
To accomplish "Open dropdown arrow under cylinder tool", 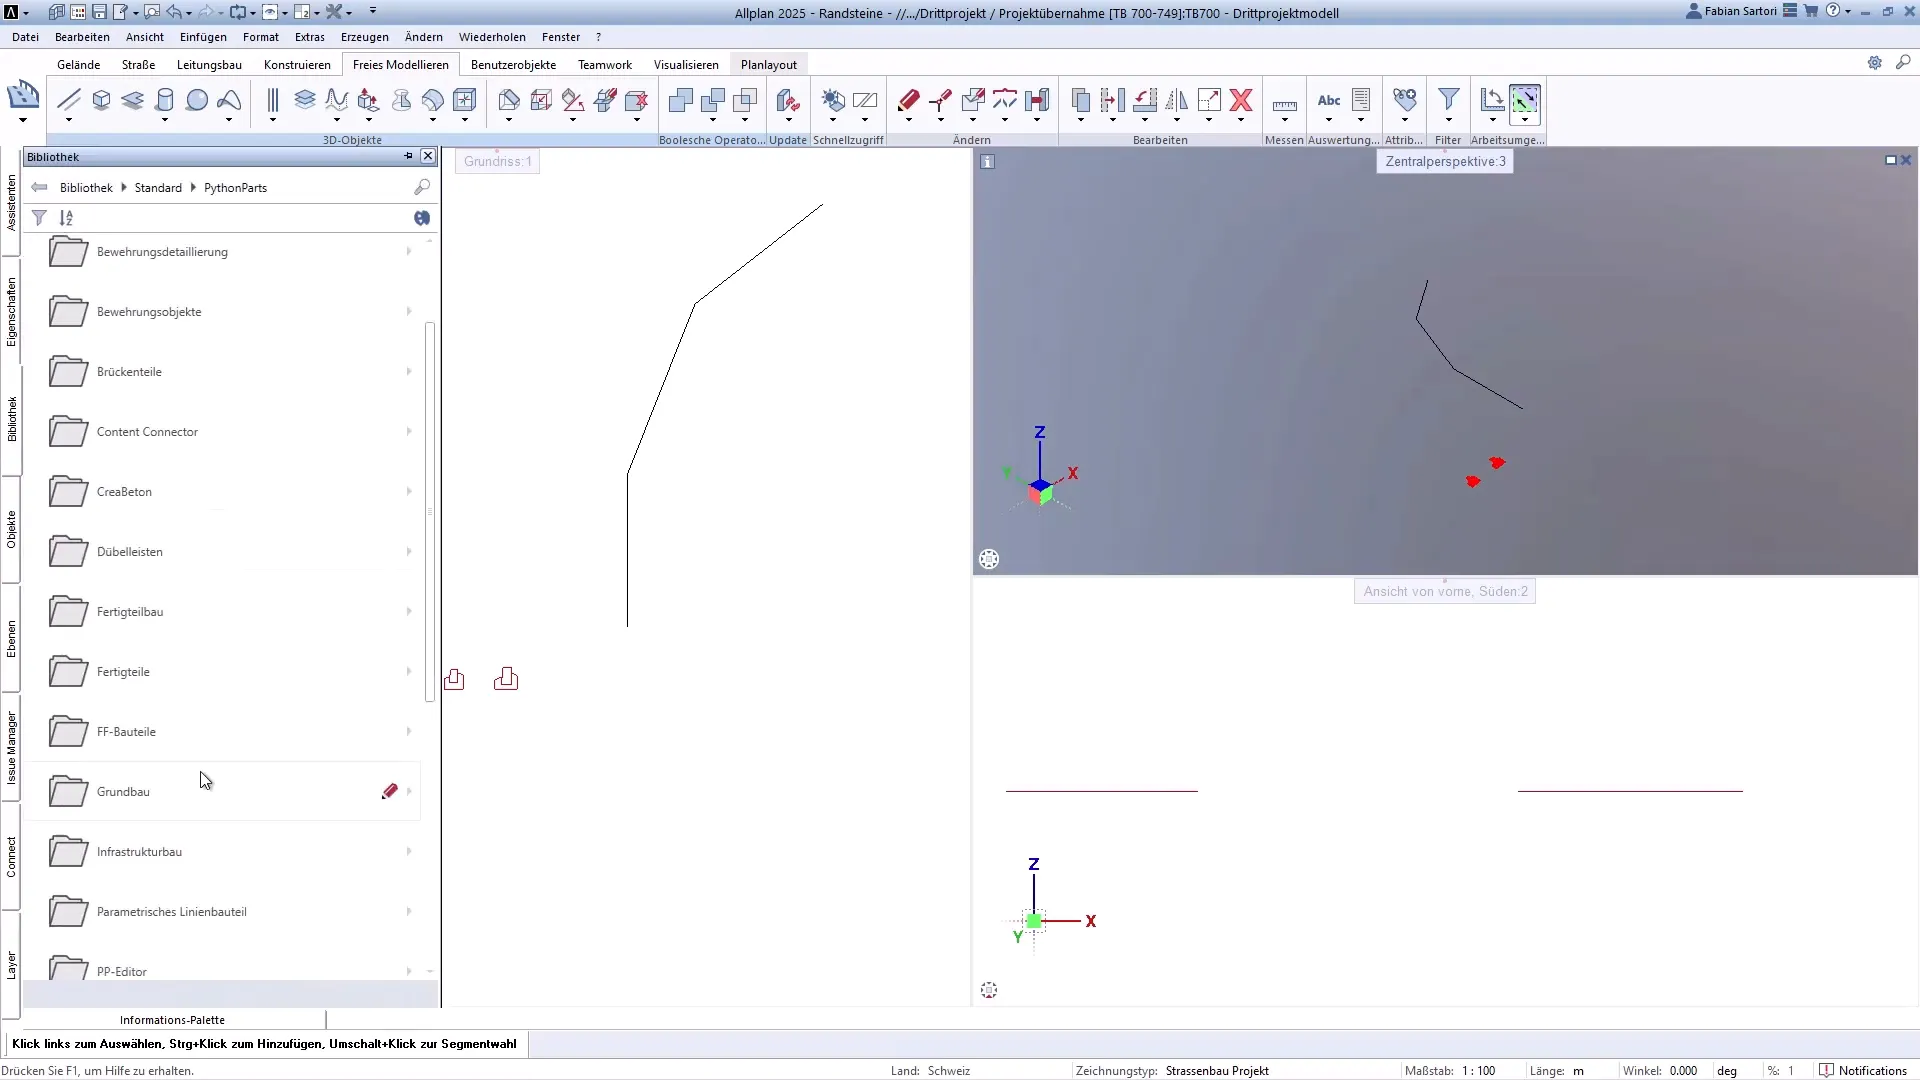I will (x=165, y=121).
